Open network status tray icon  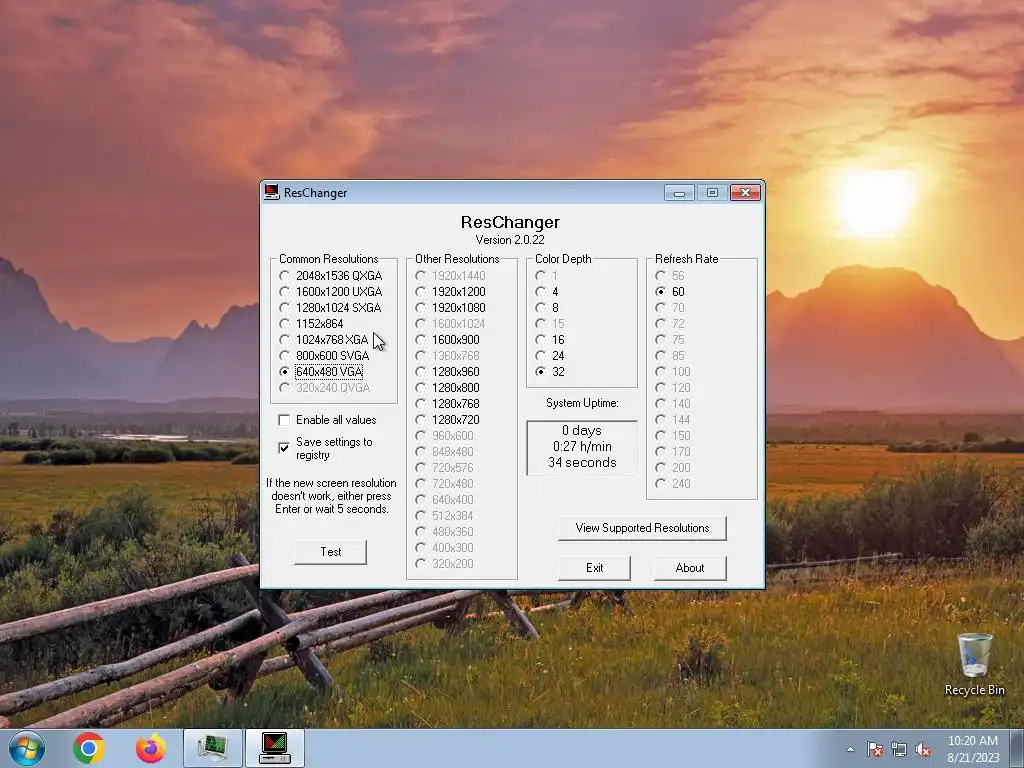click(899, 749)
